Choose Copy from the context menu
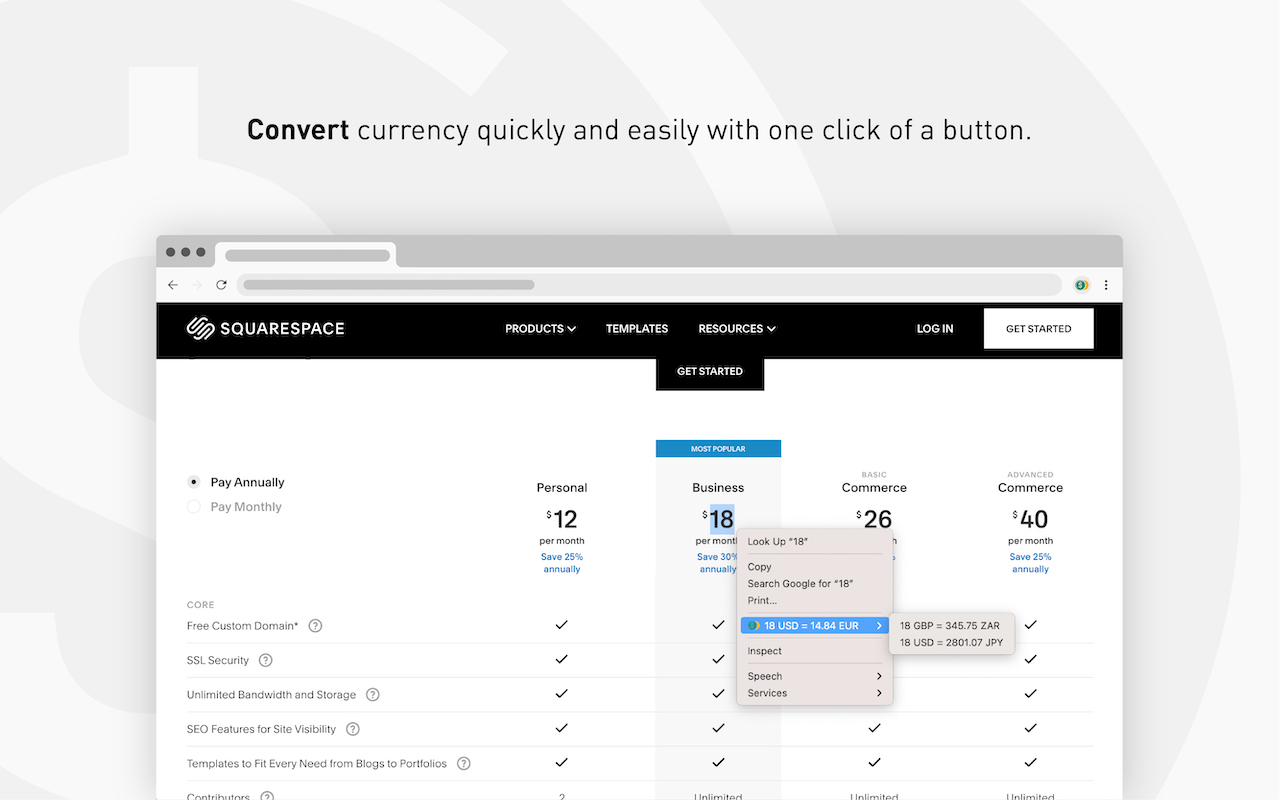Image resolution: width=1280 pixels, height=800 pixels. pyautogui.click(x=759, y=566)
